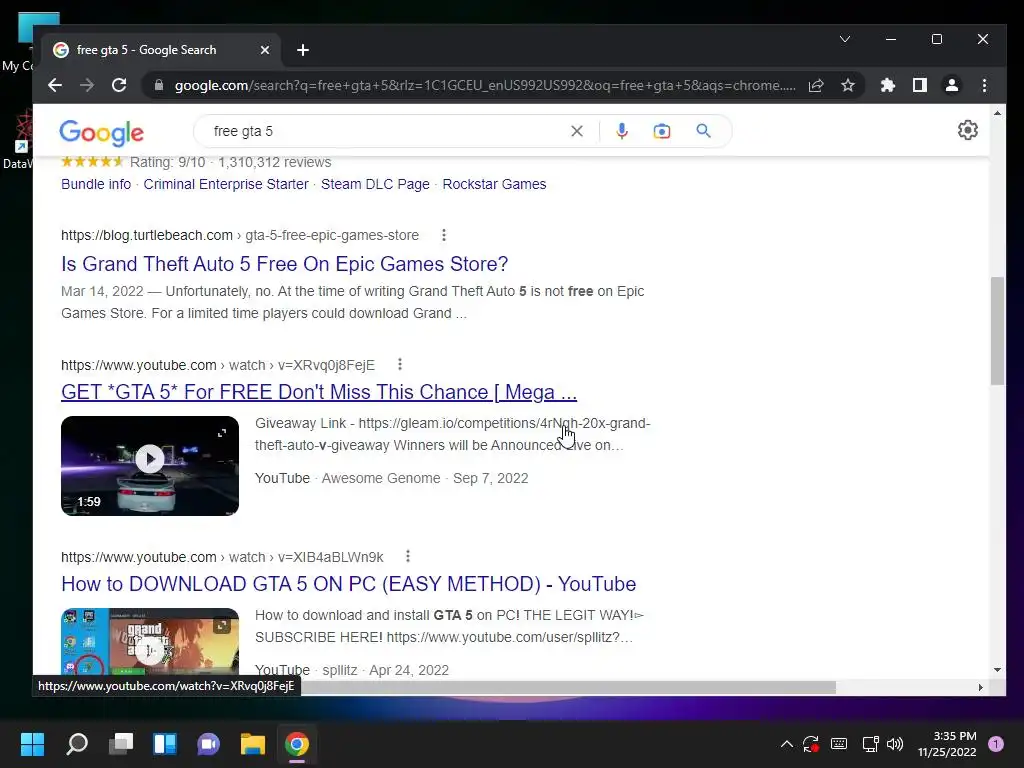1024x768 pixels.
Task: Open the tab search dropdown arrow
Action: [844, 39]
